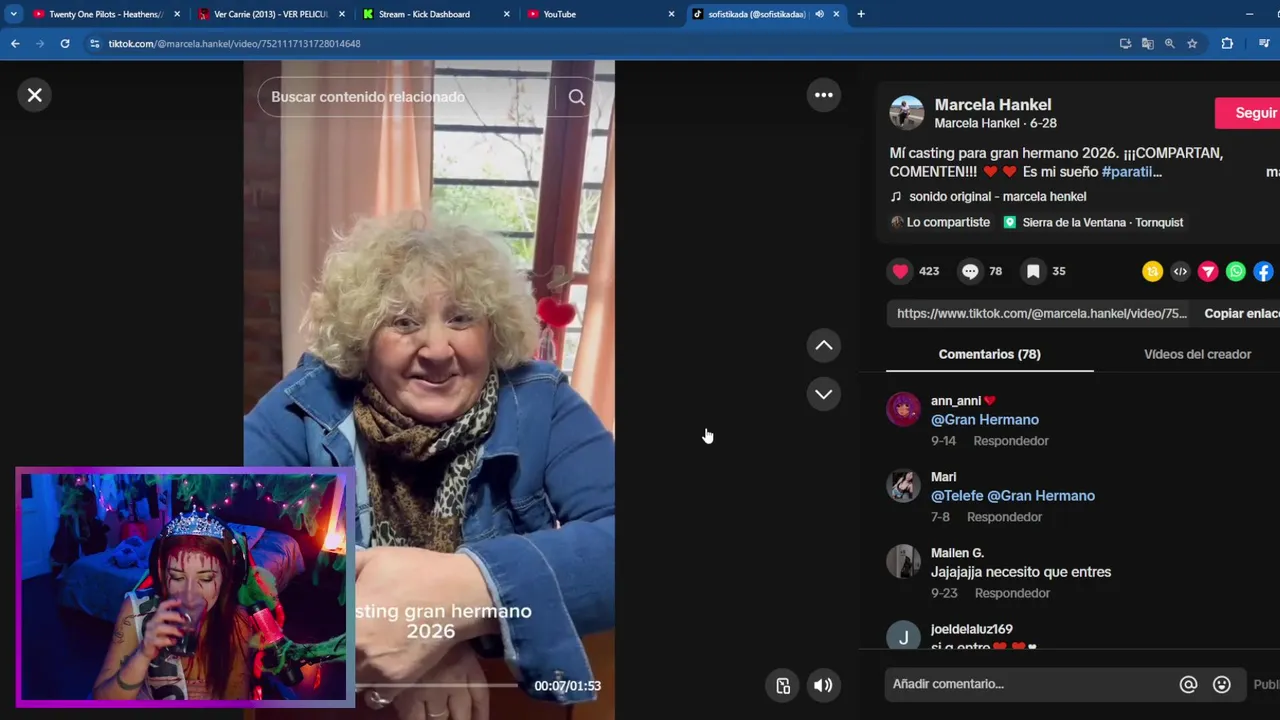Switch to Twenty One Pilots - Heathens tab
Image resolution: width=1280 pixels, height=720 pixels.
point(106,14)
